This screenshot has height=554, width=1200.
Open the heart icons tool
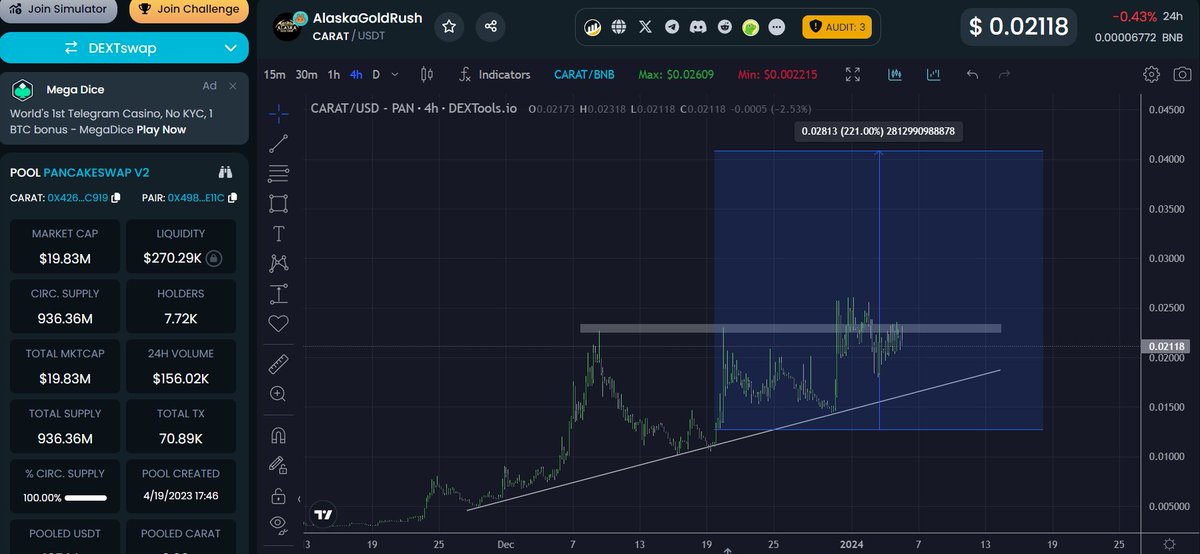click(279, 324)
